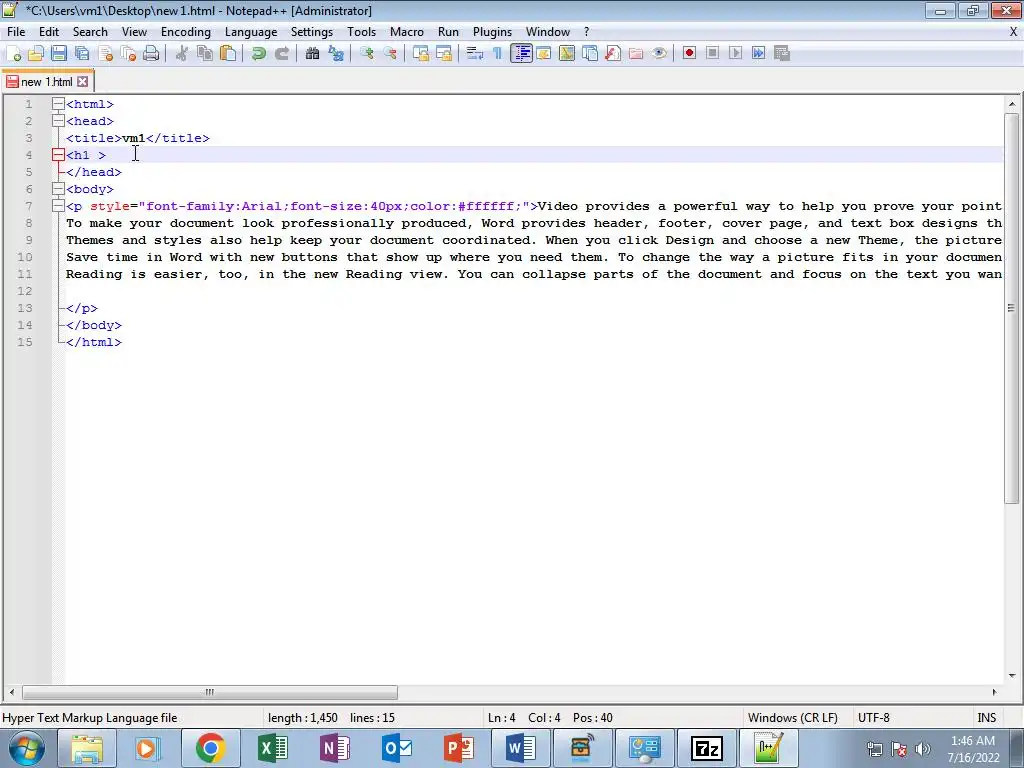Click the INS insert mode status field

click(x=987, y=718)
